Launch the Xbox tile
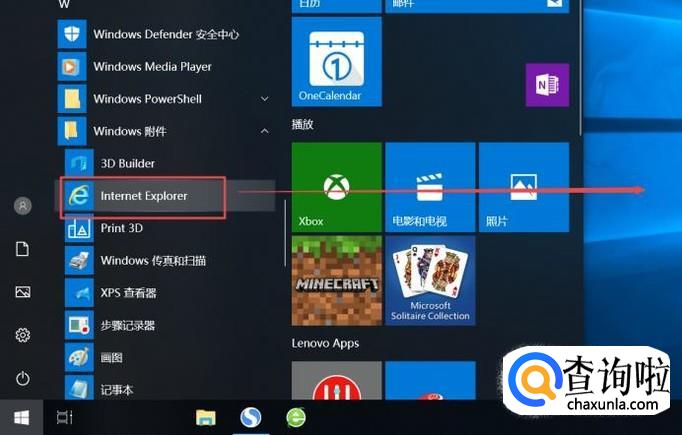This screenshot has height=435, width=682. click(337, 187)
